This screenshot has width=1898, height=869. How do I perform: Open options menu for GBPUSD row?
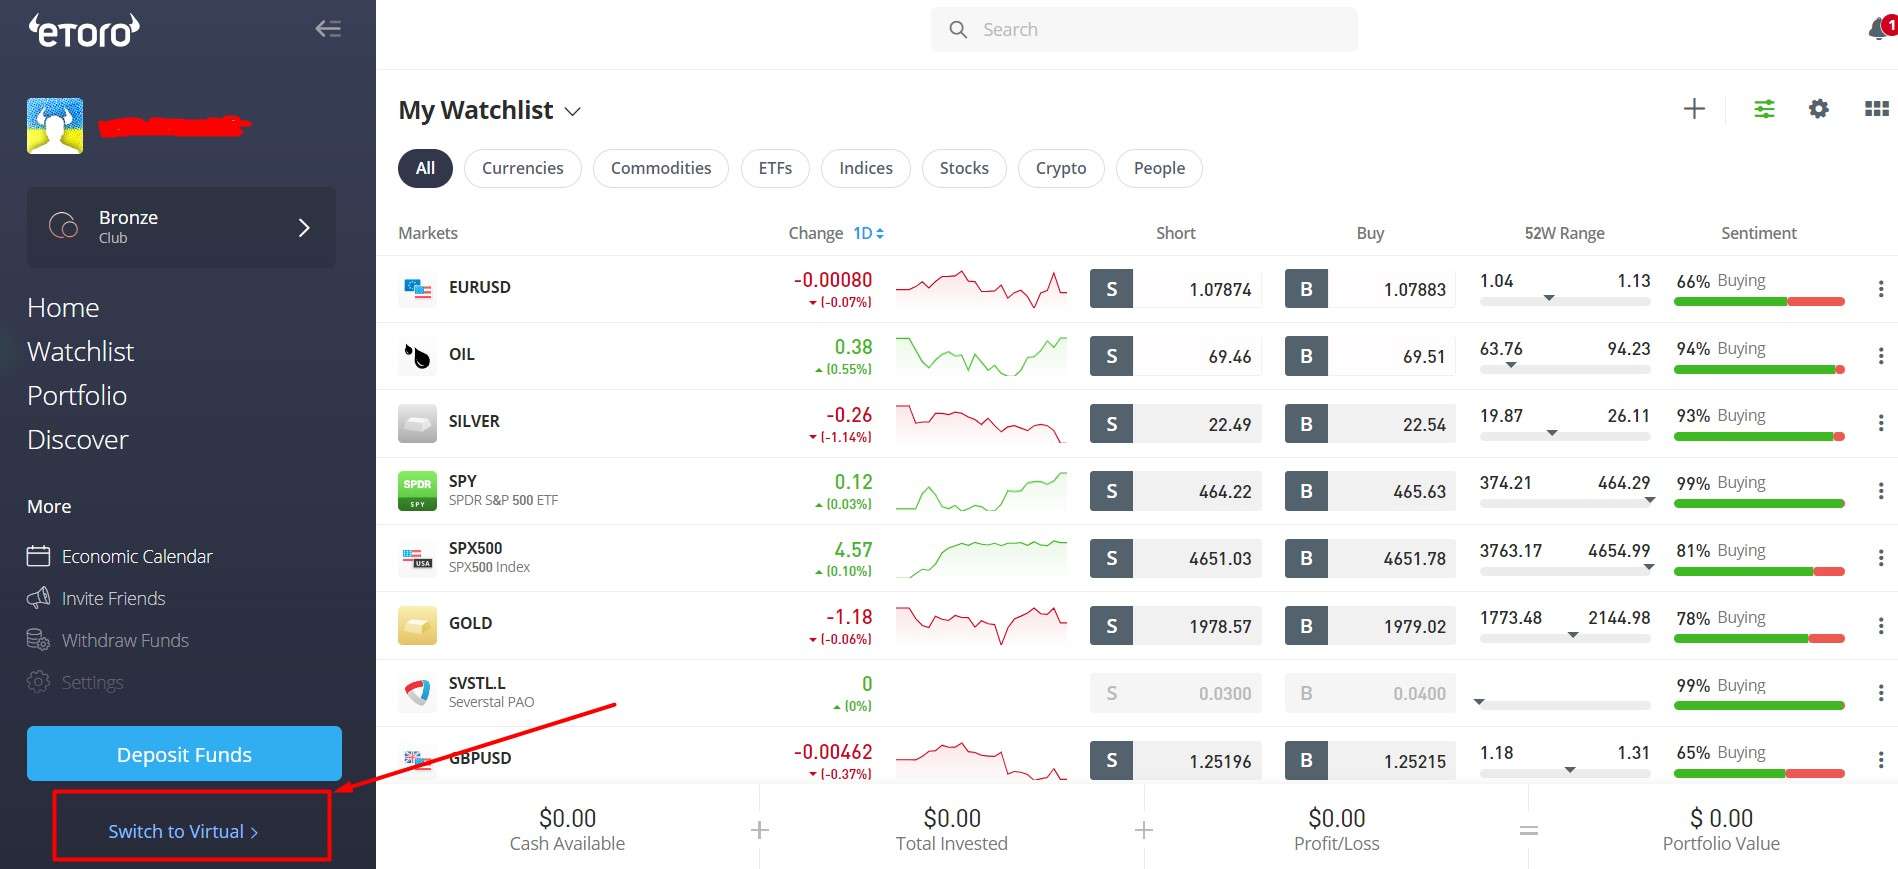(x=1881, y=760)
